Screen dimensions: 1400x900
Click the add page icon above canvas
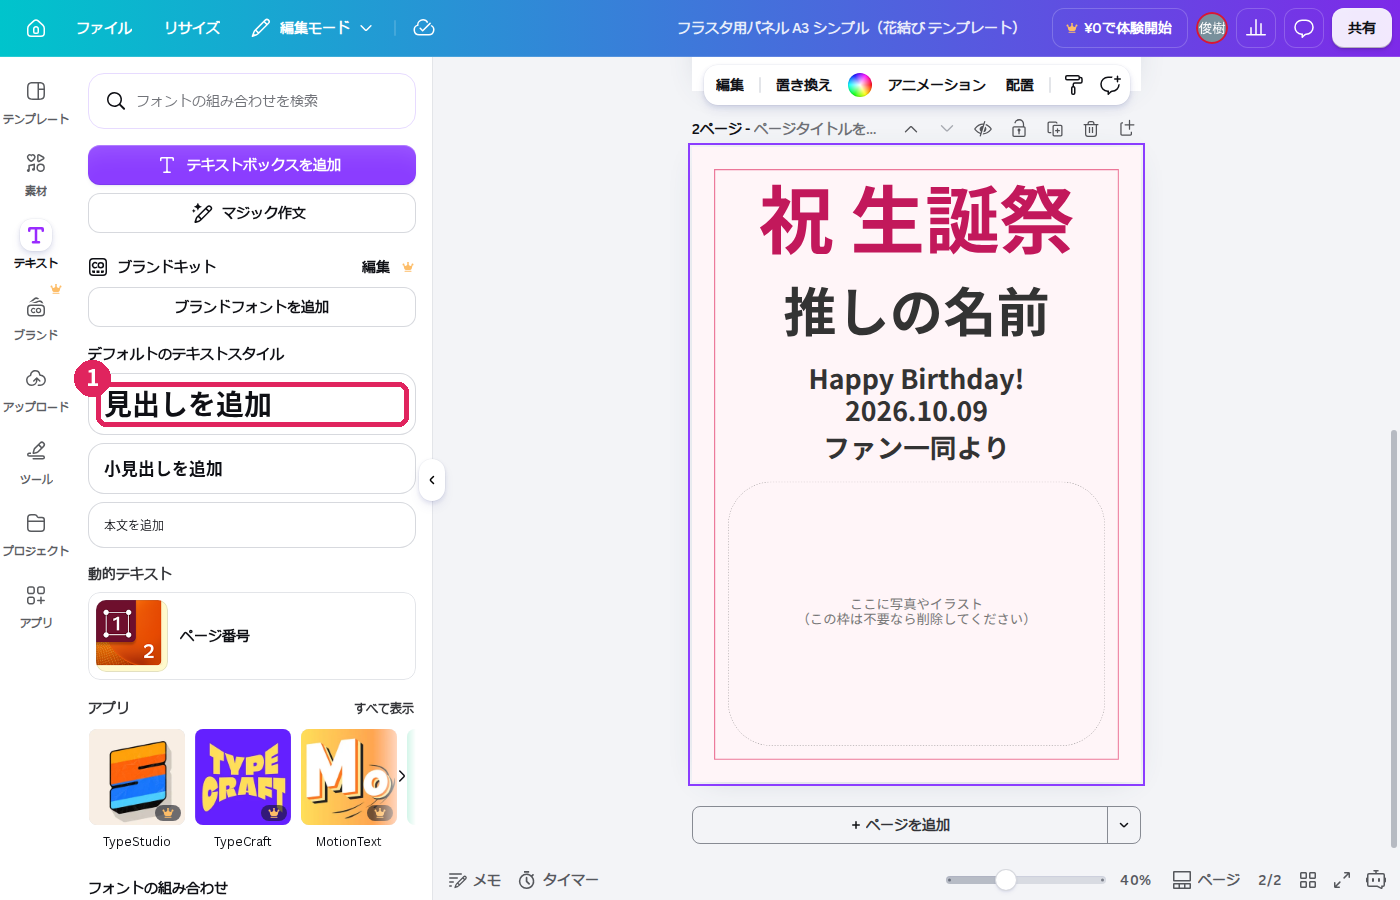tap(1127, 129)
